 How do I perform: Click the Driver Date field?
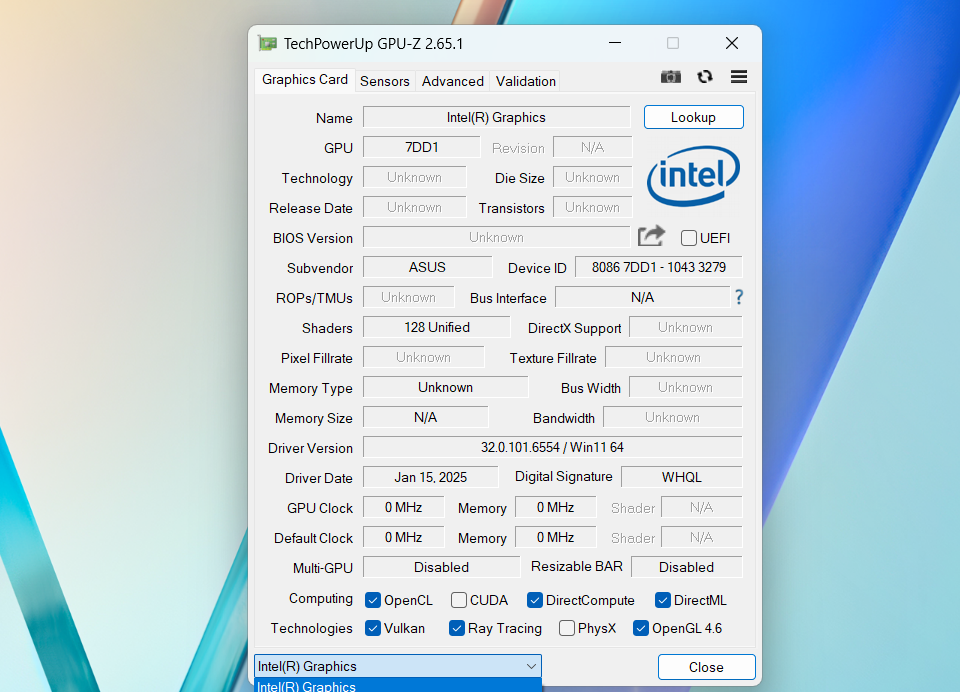click(430, 477)
